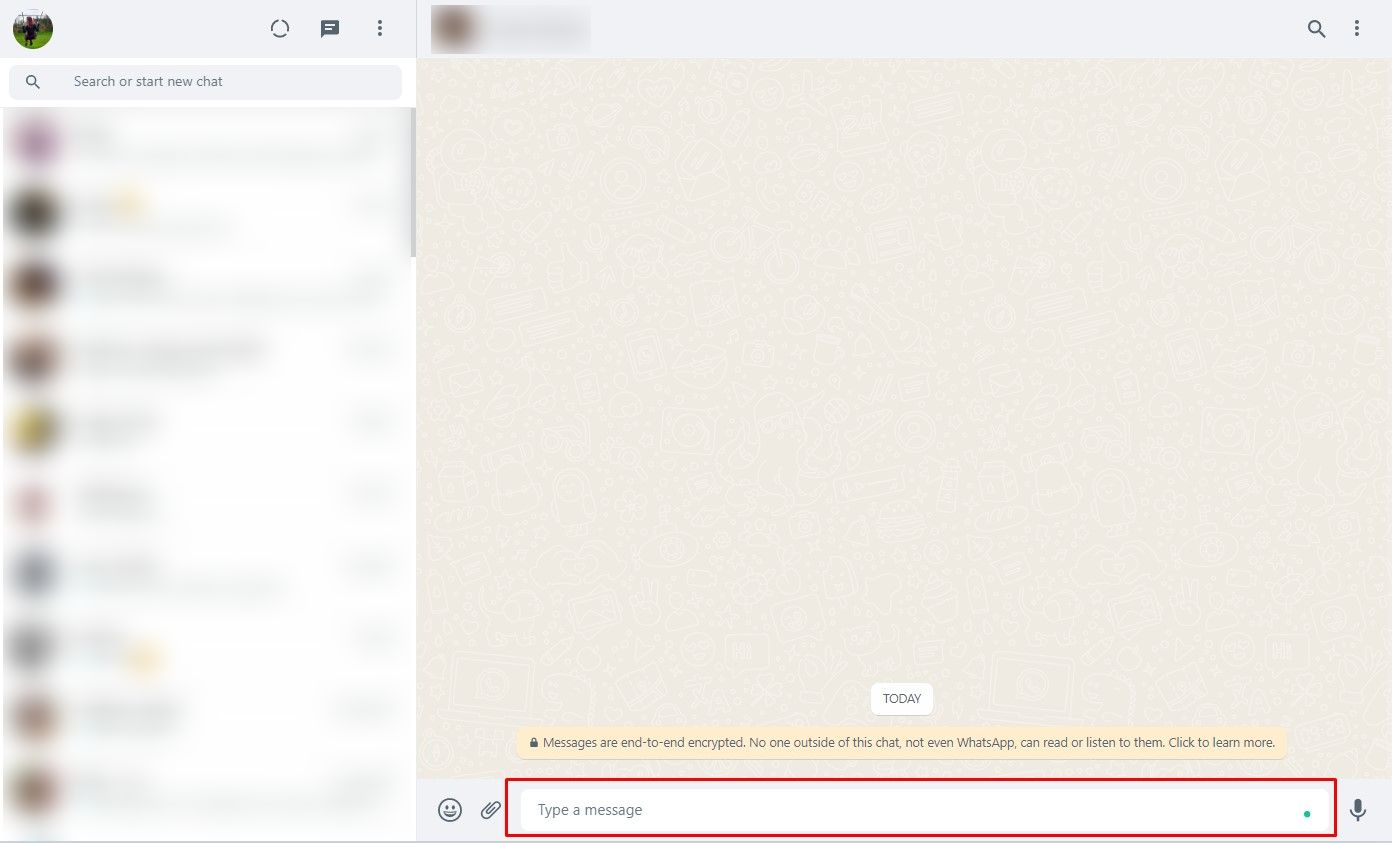Start recording a voice message

pyautogui.click(x=1358, y=810)
